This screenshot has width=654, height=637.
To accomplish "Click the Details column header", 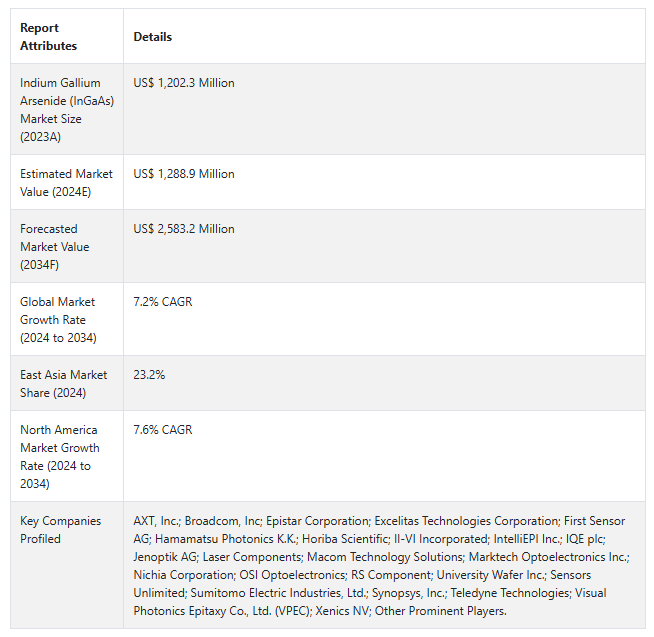I will tap(153, 37).
